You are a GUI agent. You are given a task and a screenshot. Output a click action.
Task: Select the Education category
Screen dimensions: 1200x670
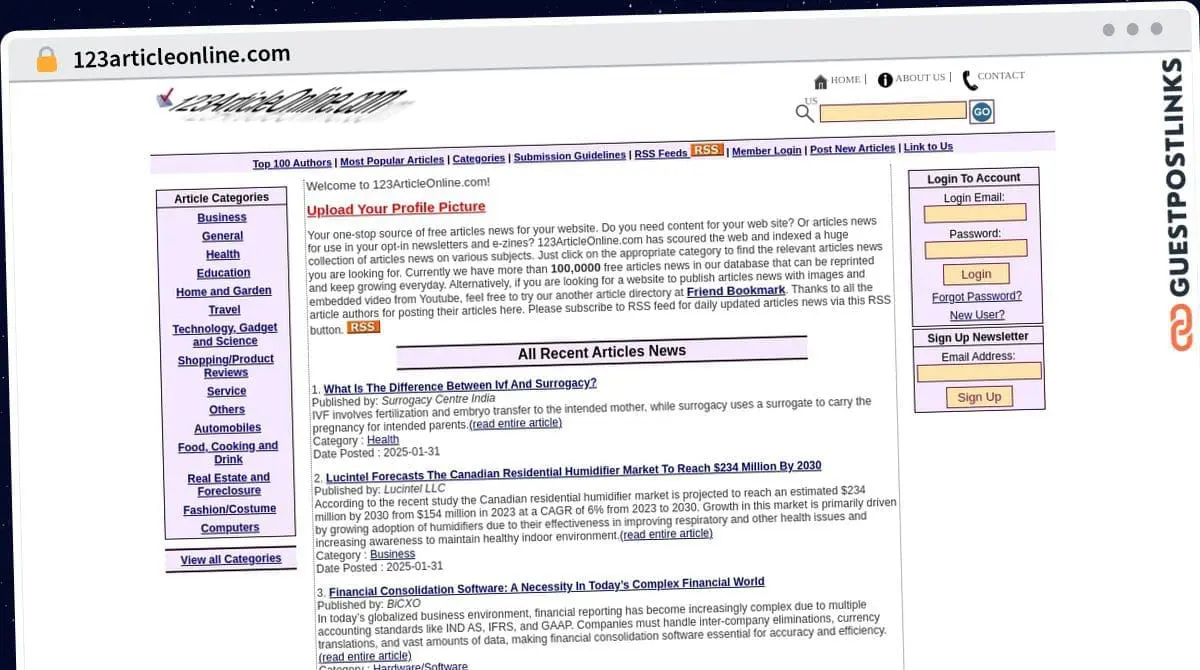coord(224,273)
